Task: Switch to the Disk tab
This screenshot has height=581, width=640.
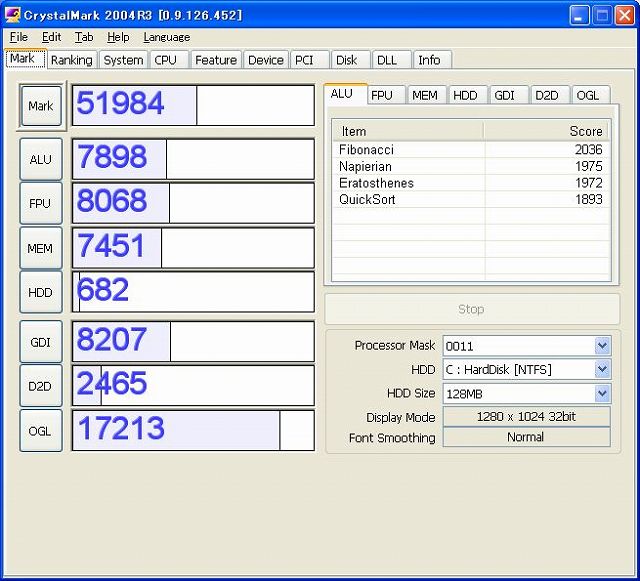Action: tap(351, 60)
